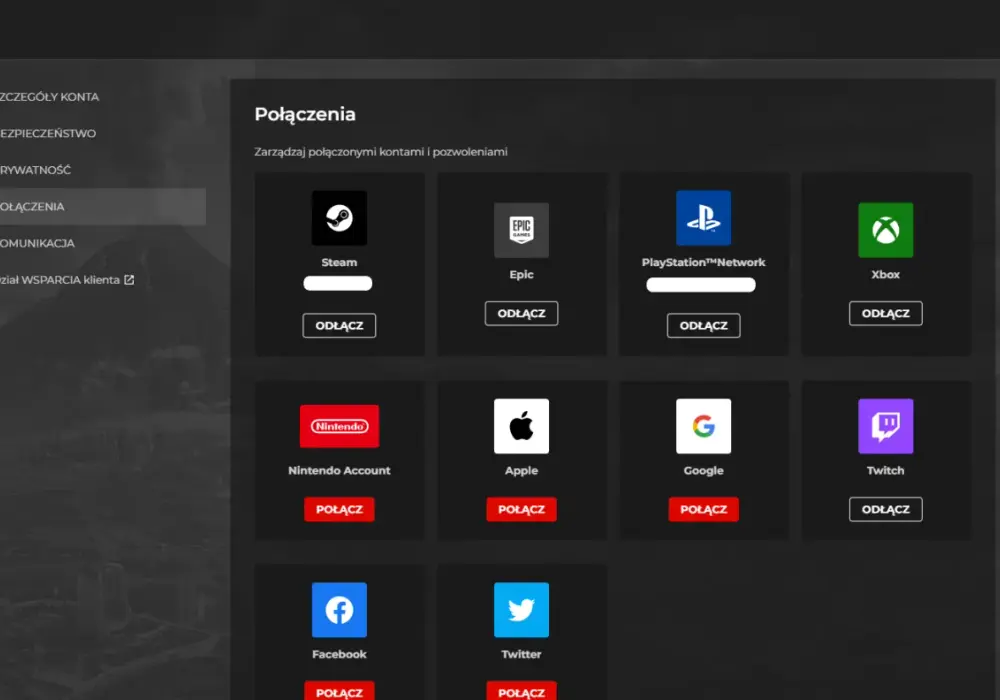Click the PlayStation™Network label

tap(703, 262)
